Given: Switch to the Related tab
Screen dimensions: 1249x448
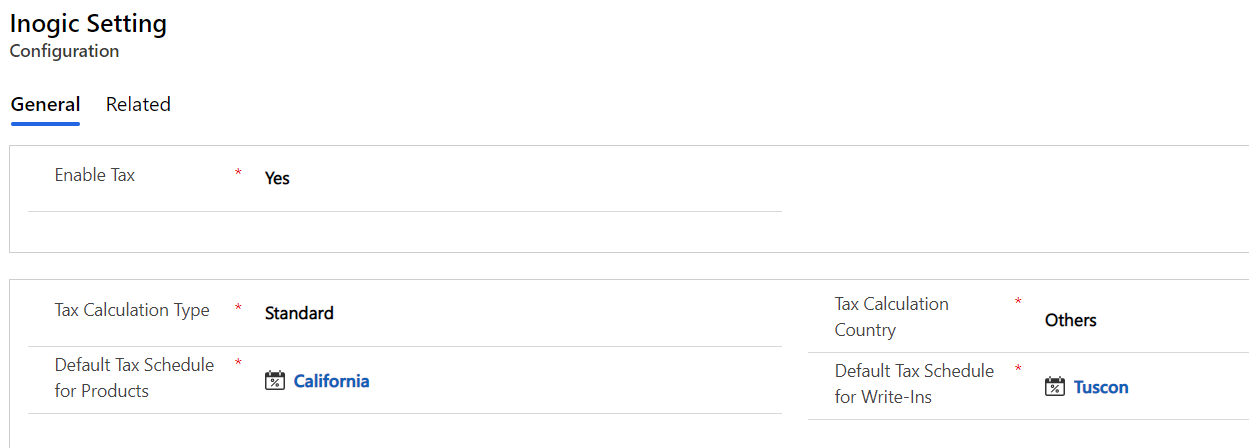Looking at the screenshot, I should coord(138,104).
